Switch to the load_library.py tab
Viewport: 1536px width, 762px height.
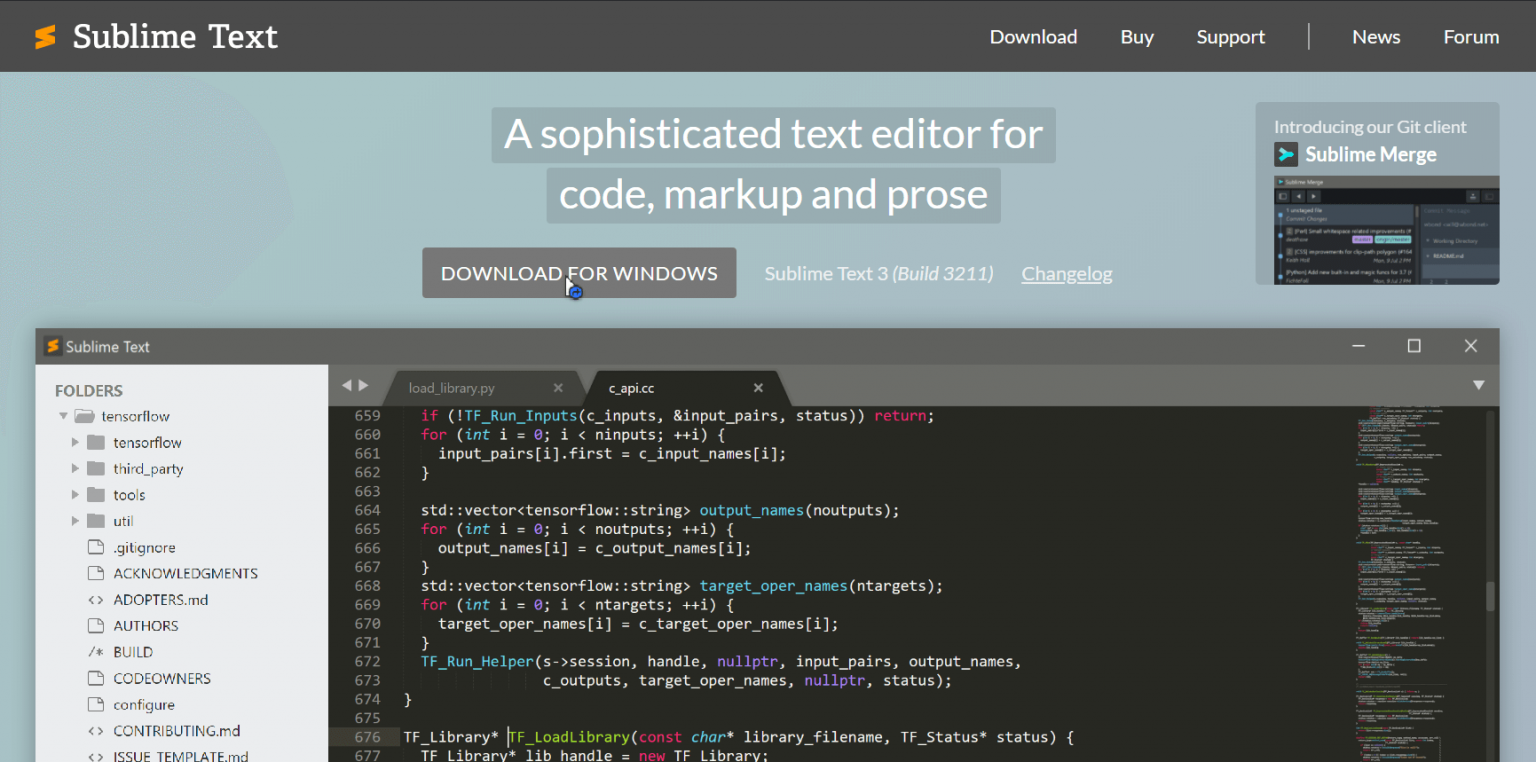tap(451, 387)
